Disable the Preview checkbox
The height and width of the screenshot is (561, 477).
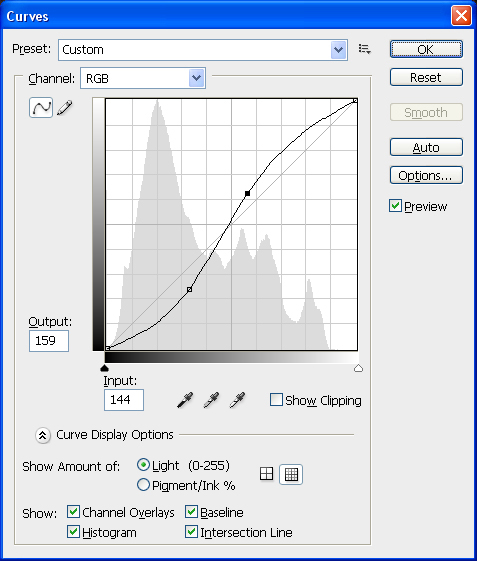tap(395, 206)
